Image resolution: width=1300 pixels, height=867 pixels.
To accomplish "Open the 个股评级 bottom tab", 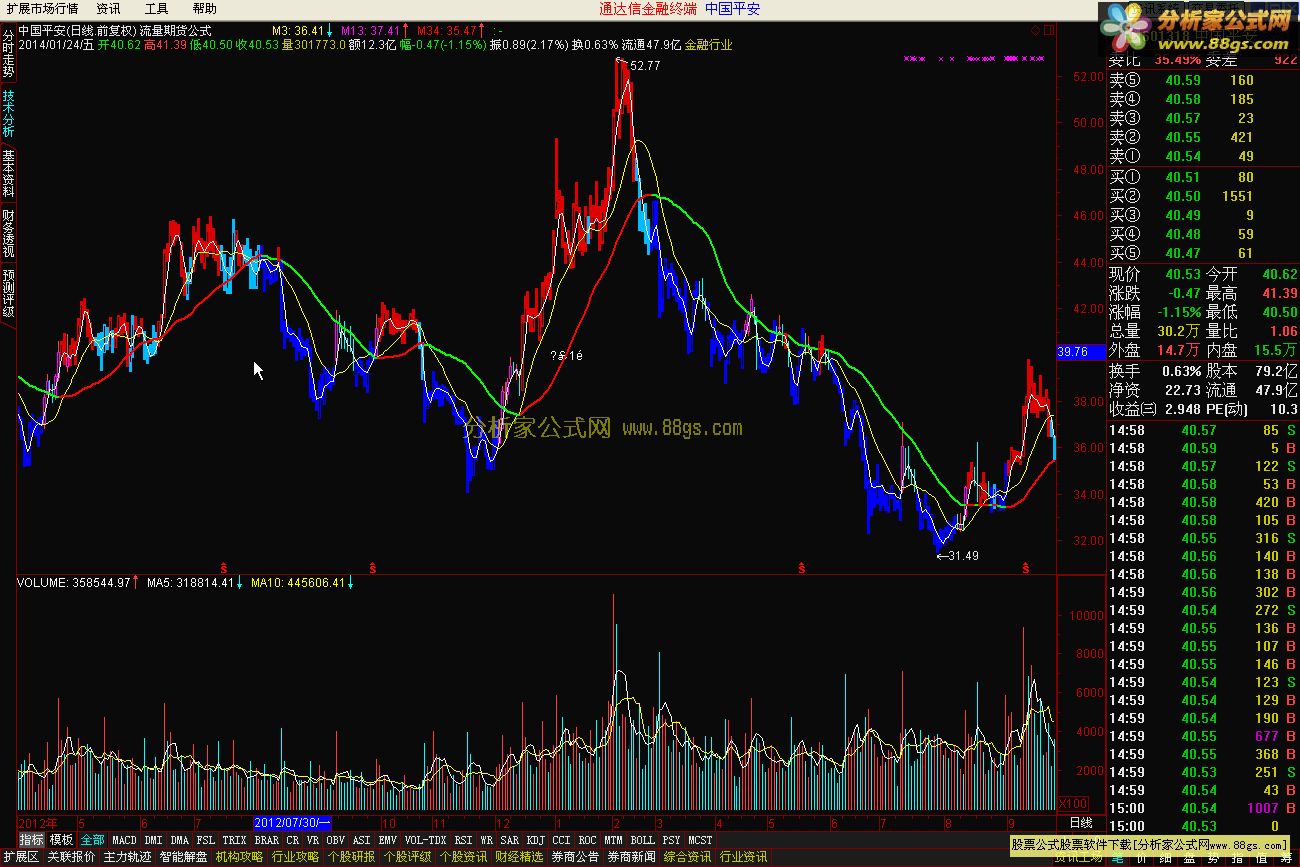I will coord(407,857).
